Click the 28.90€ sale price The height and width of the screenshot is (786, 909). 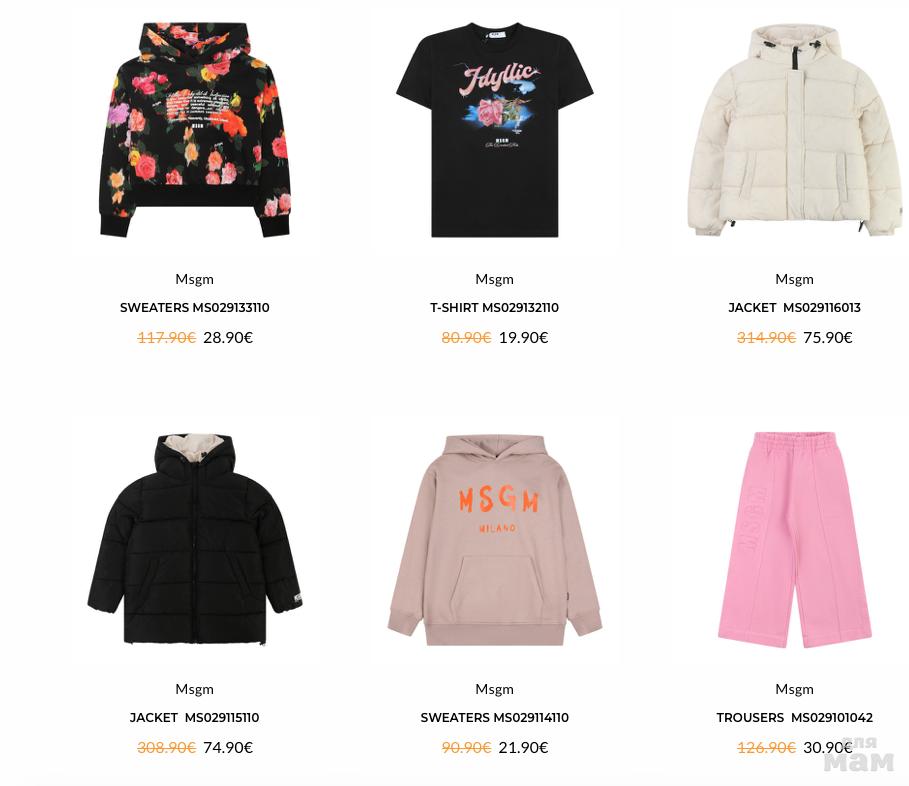click(x=228, y=337)
